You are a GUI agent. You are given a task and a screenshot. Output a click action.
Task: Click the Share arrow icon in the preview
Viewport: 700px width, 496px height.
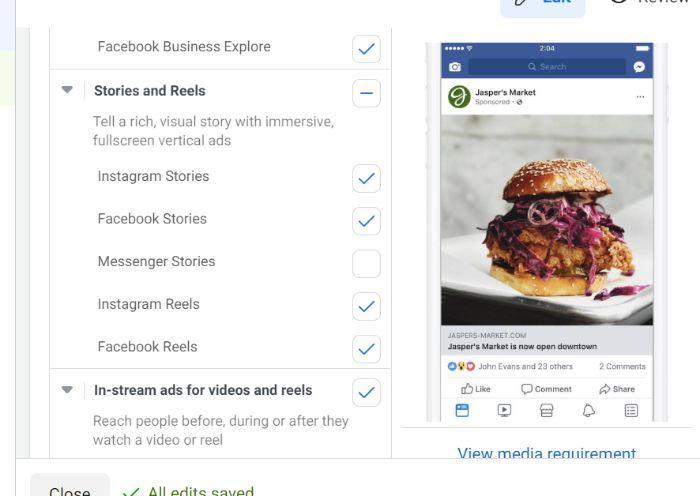[x=604, y=389]
